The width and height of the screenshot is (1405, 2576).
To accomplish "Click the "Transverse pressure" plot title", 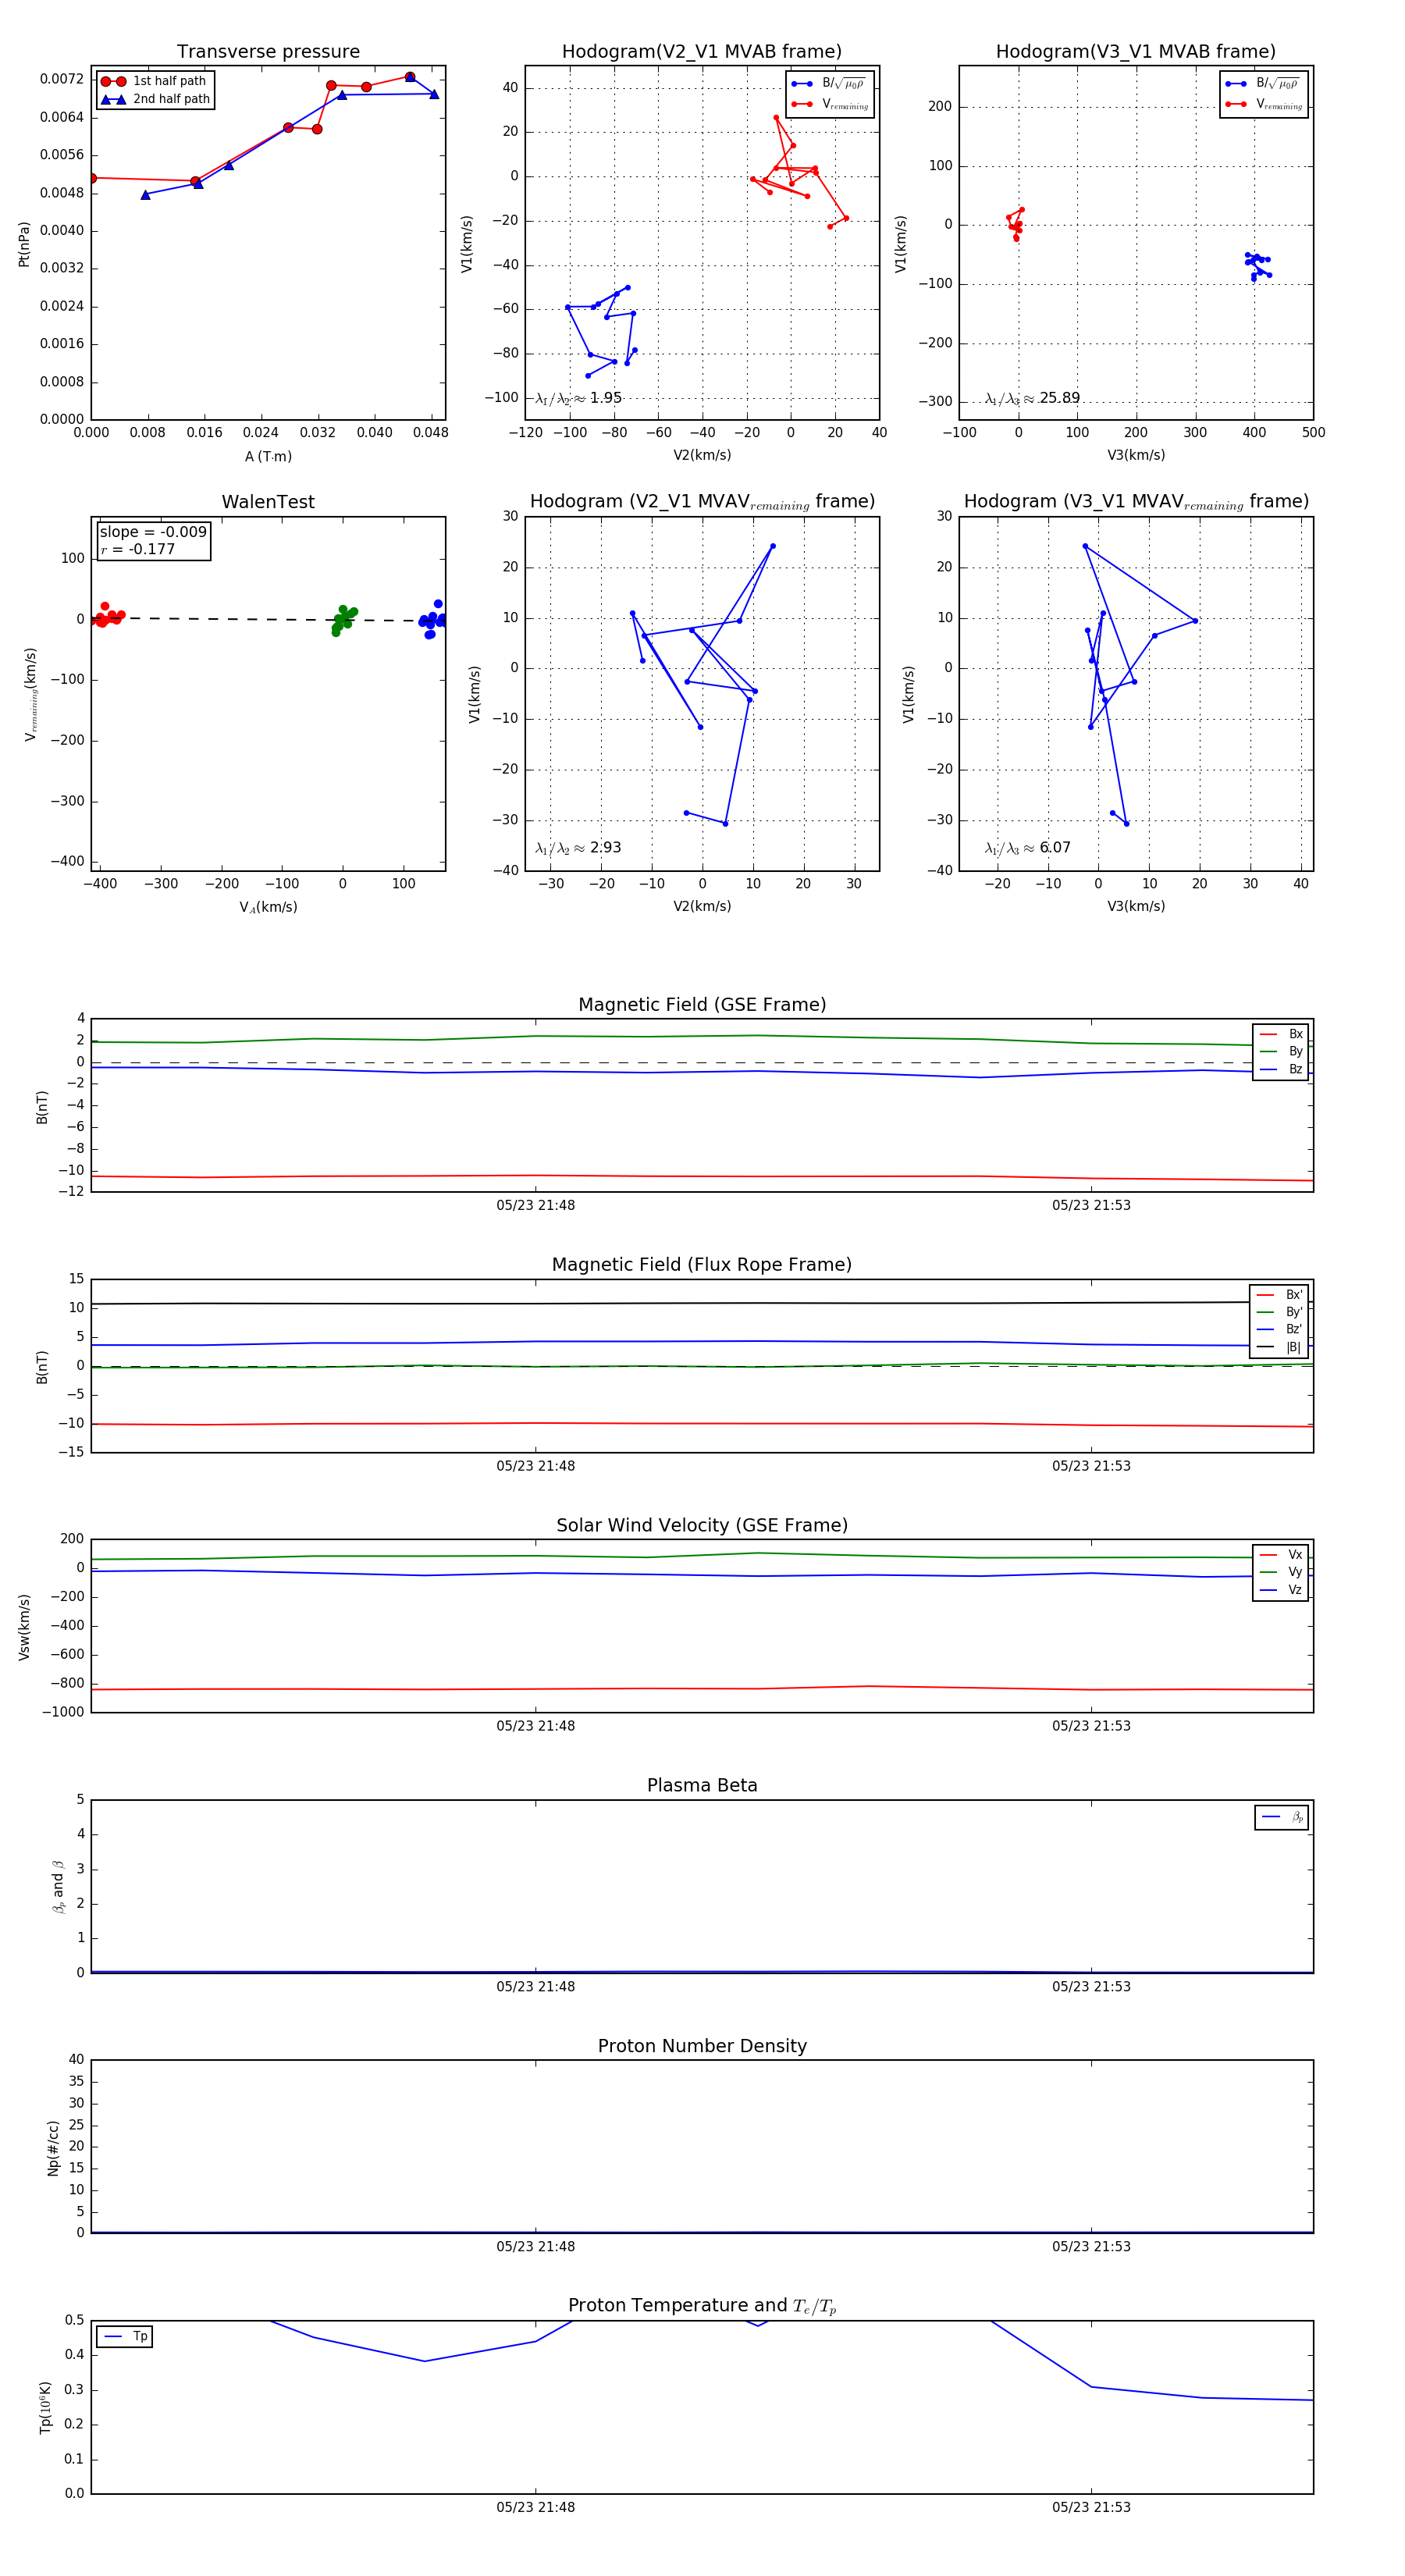I will tap(268, 52).
